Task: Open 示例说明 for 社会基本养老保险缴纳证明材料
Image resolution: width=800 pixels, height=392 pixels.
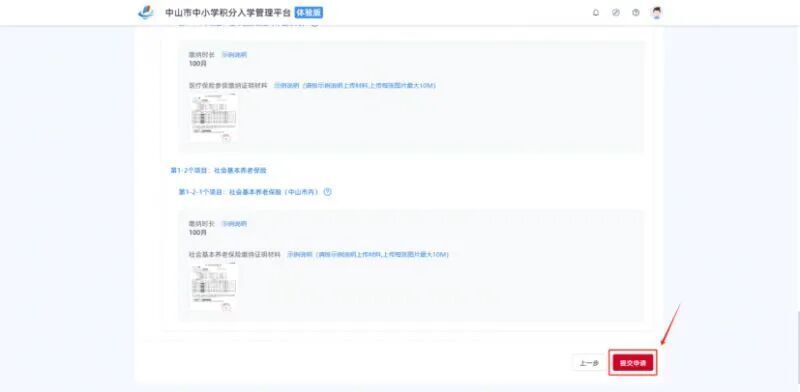Action: coord(300,254)
